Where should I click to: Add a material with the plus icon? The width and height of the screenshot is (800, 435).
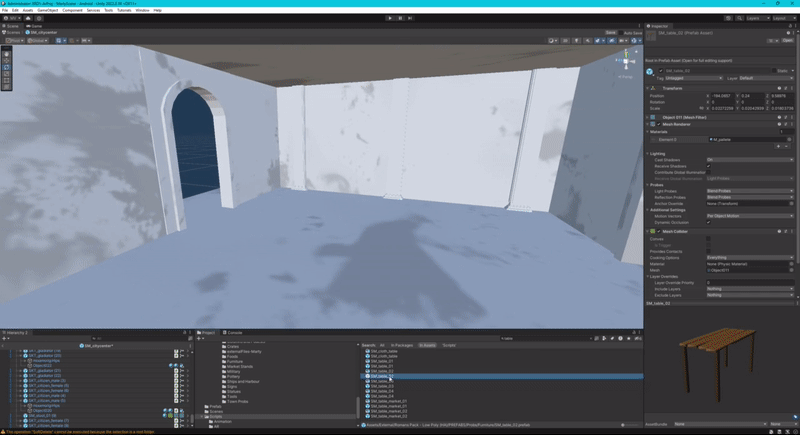pos(780,146)
